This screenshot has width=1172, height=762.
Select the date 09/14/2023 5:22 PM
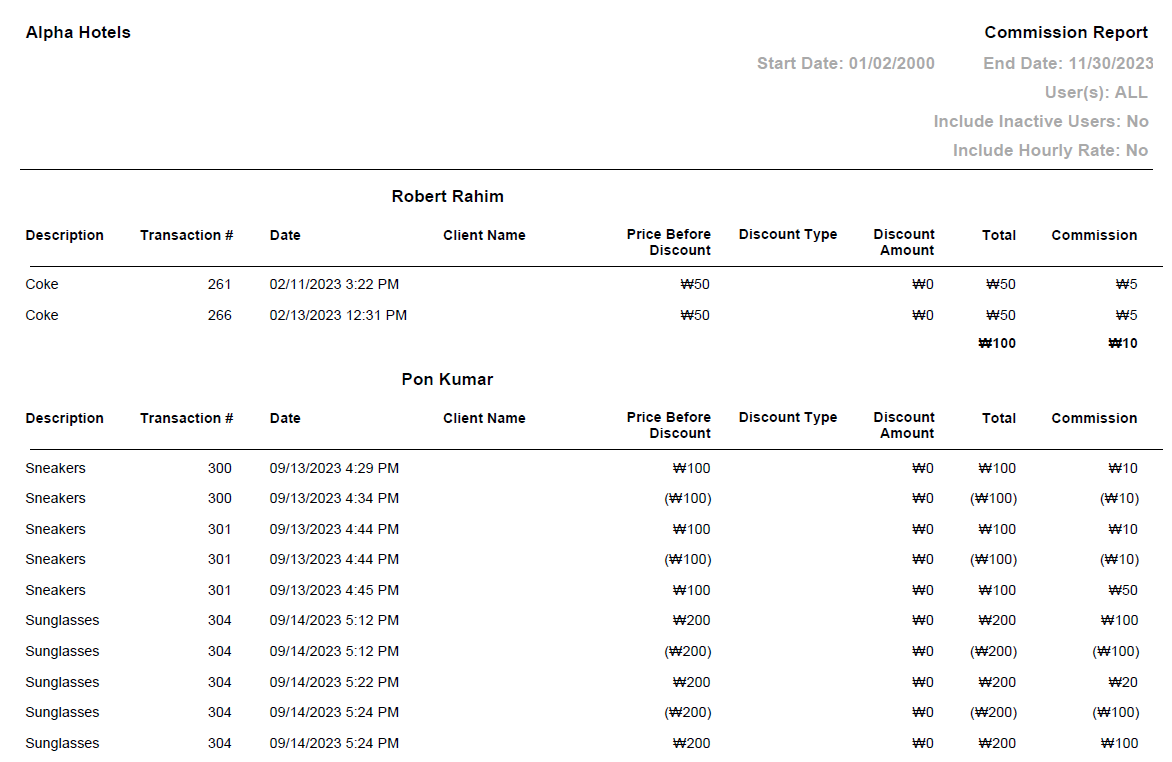334,682
